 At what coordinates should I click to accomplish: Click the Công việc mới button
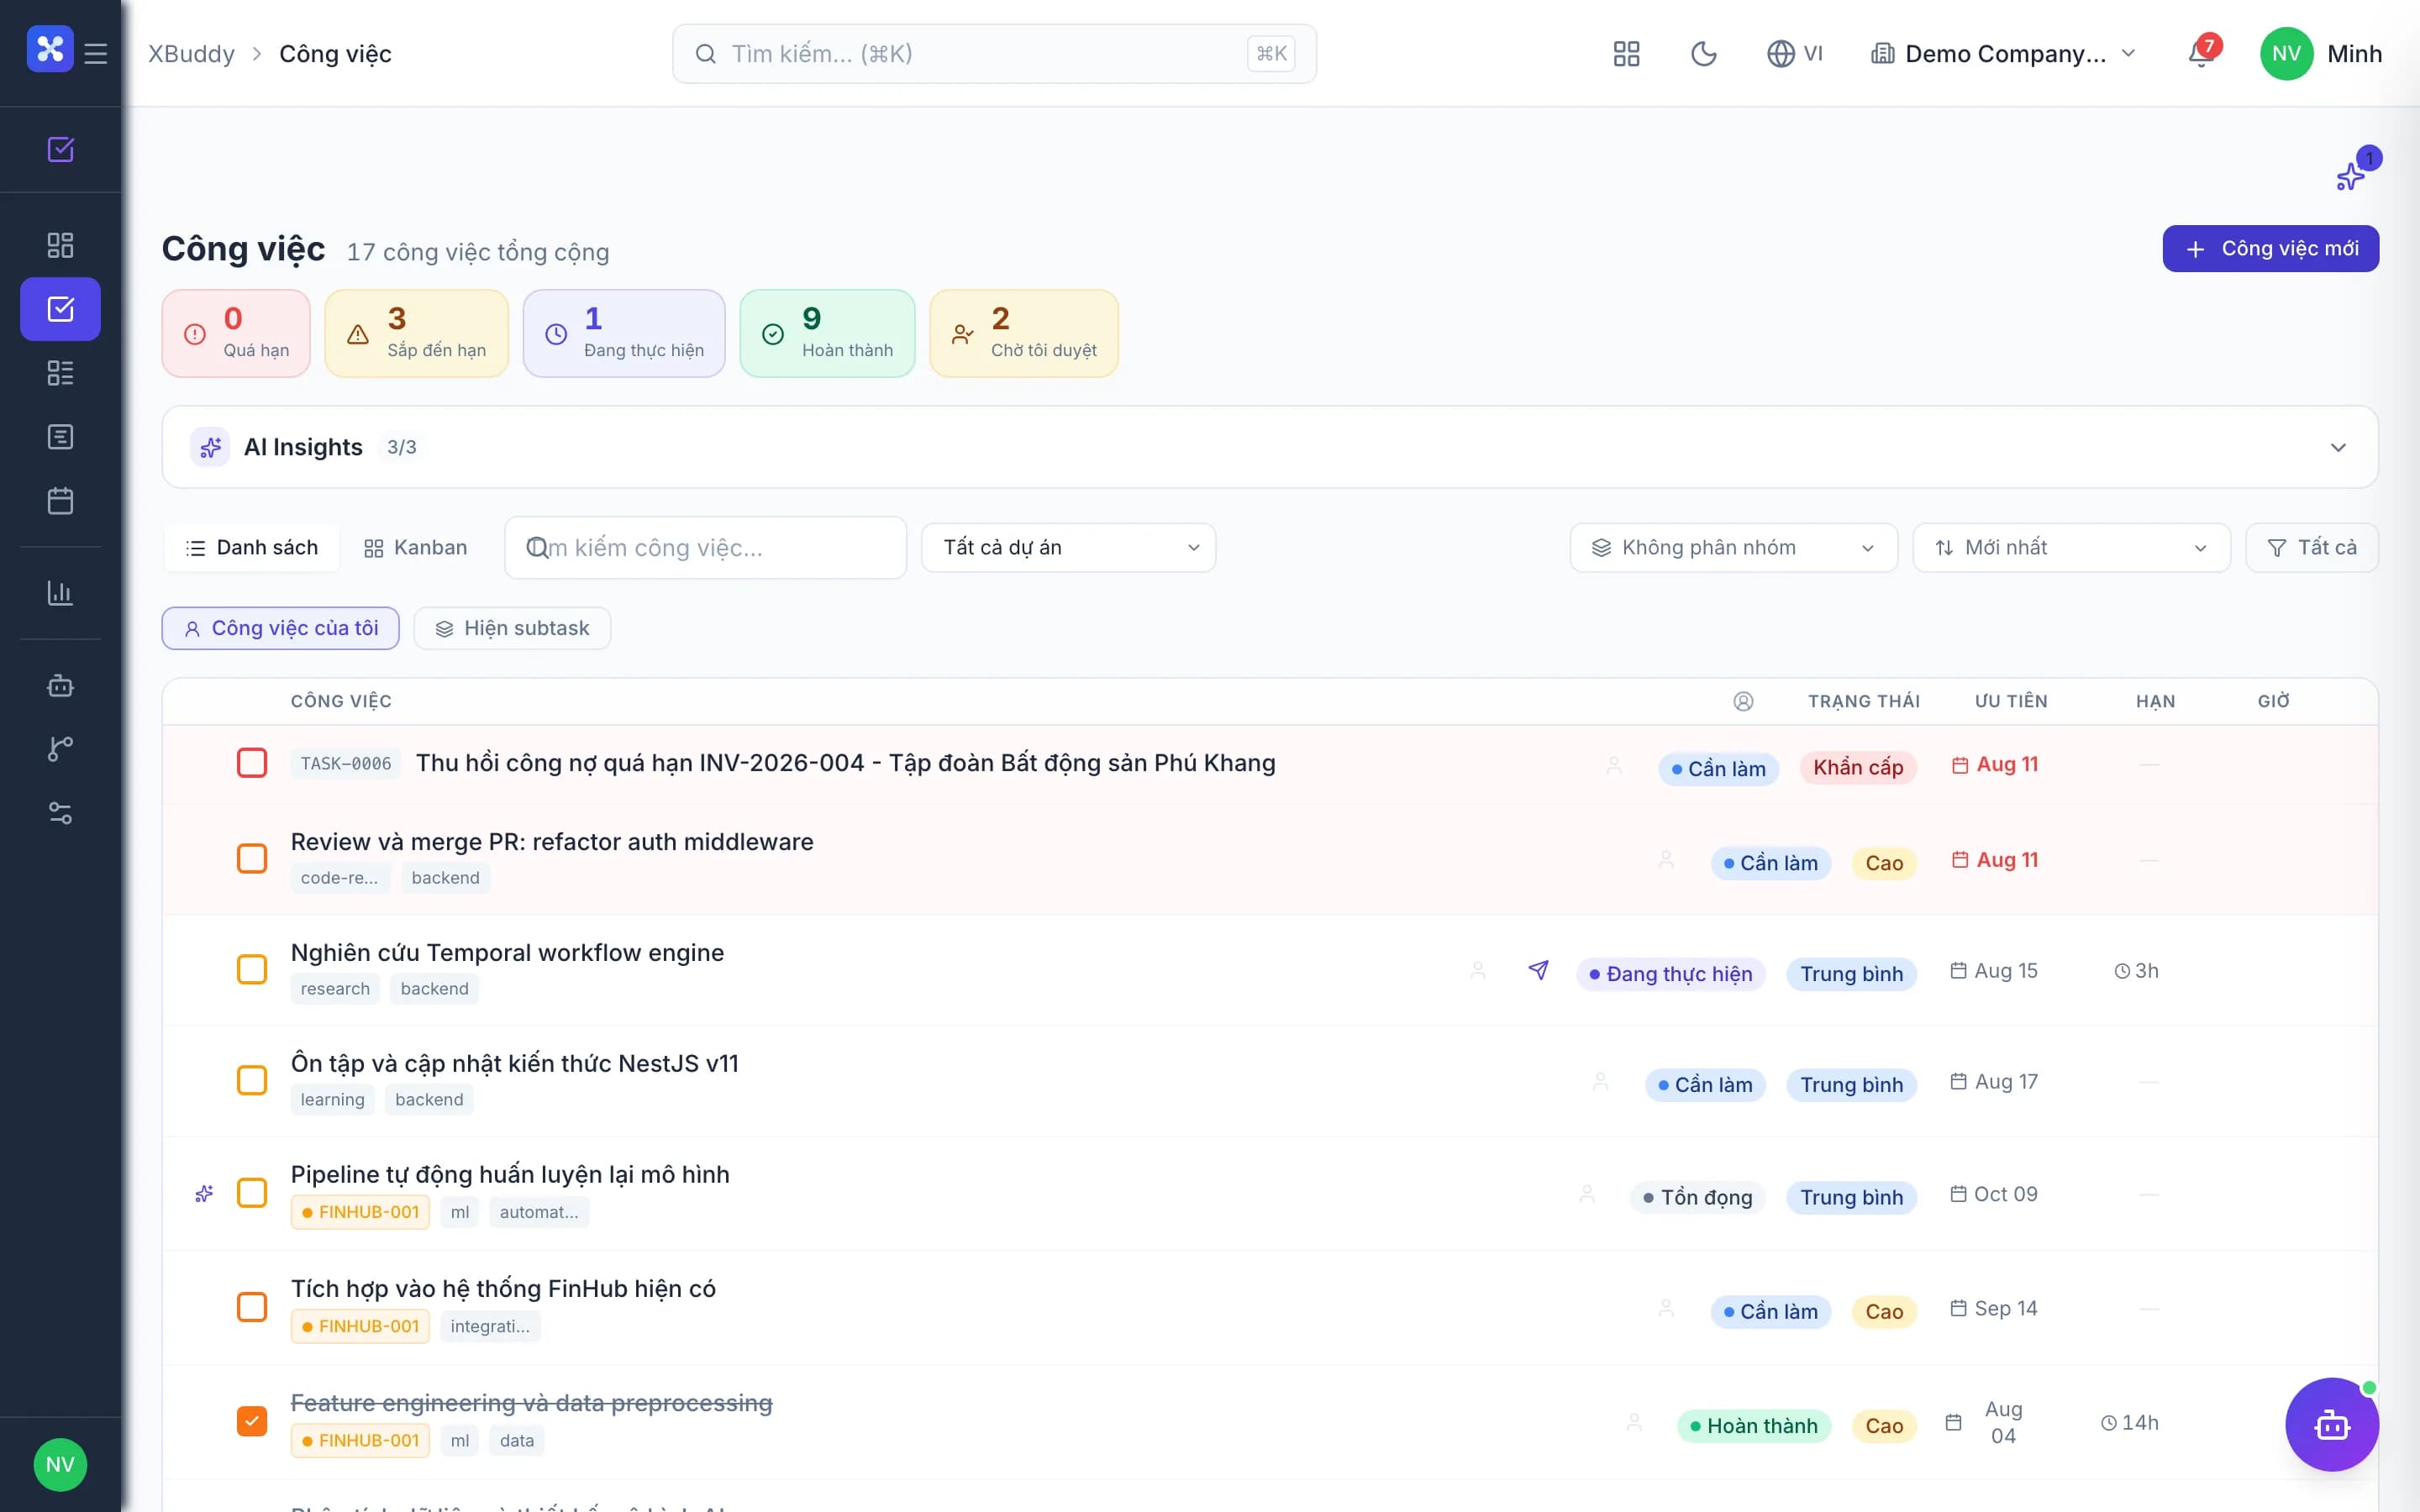(x=2271, y=249)
